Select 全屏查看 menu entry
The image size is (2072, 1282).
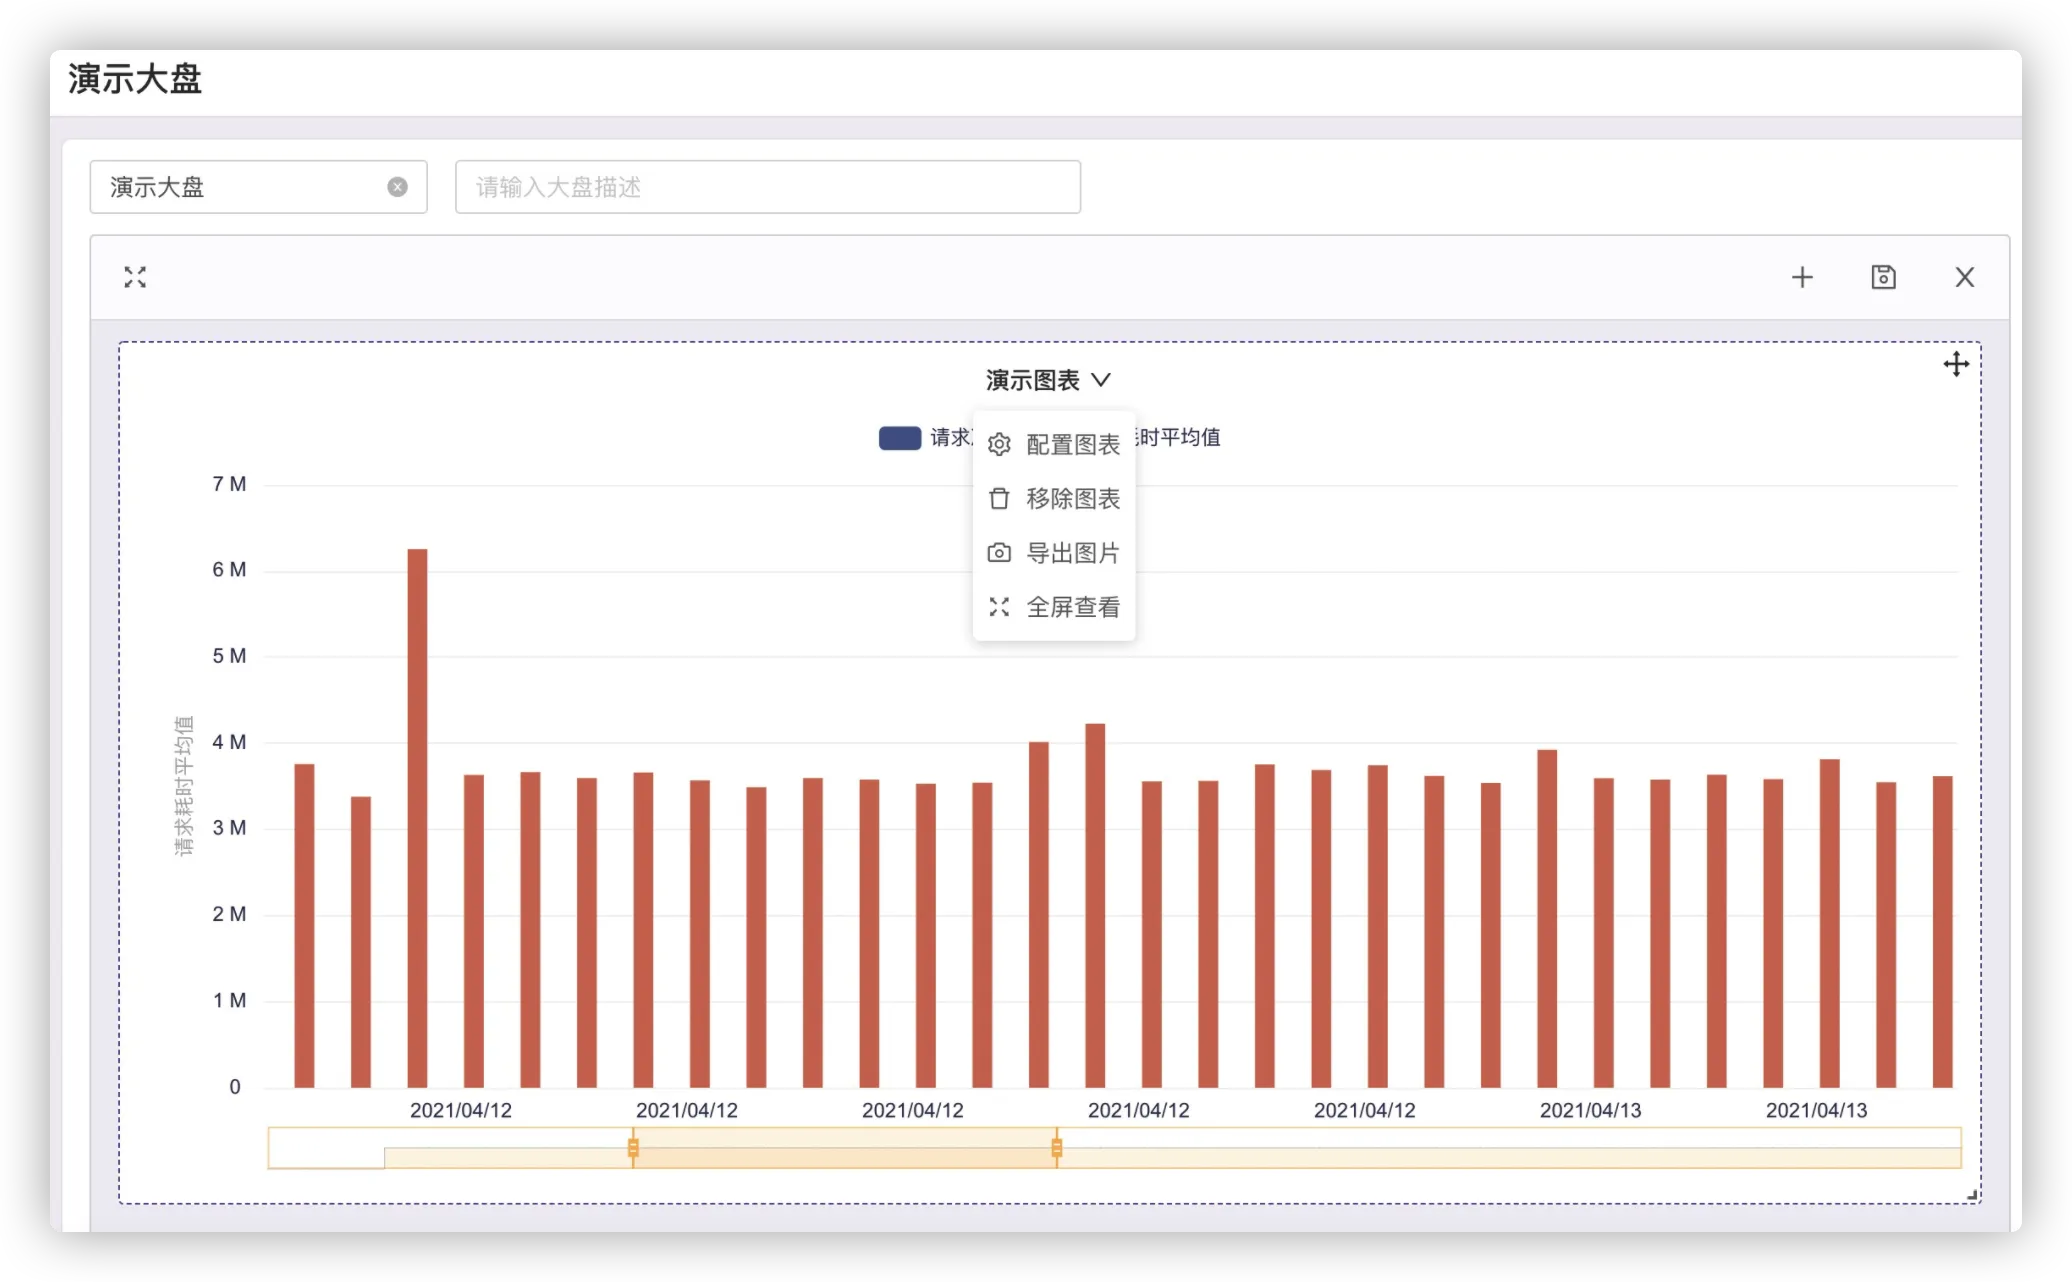click(1072, 607)
